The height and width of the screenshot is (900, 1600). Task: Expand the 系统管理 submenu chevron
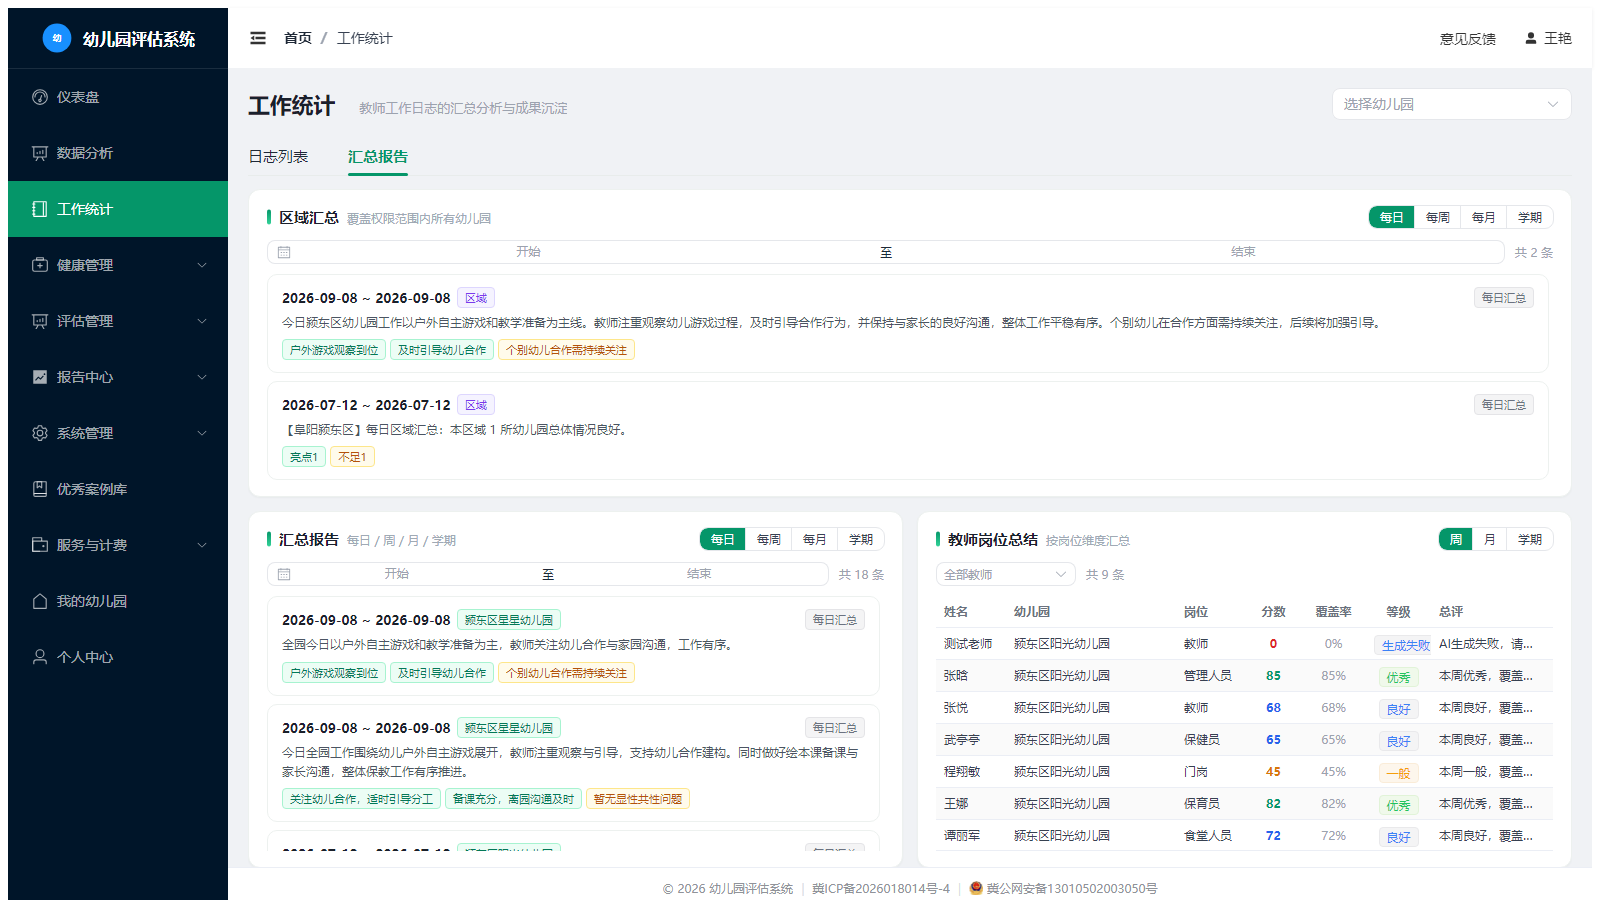(x=202, y=433)
